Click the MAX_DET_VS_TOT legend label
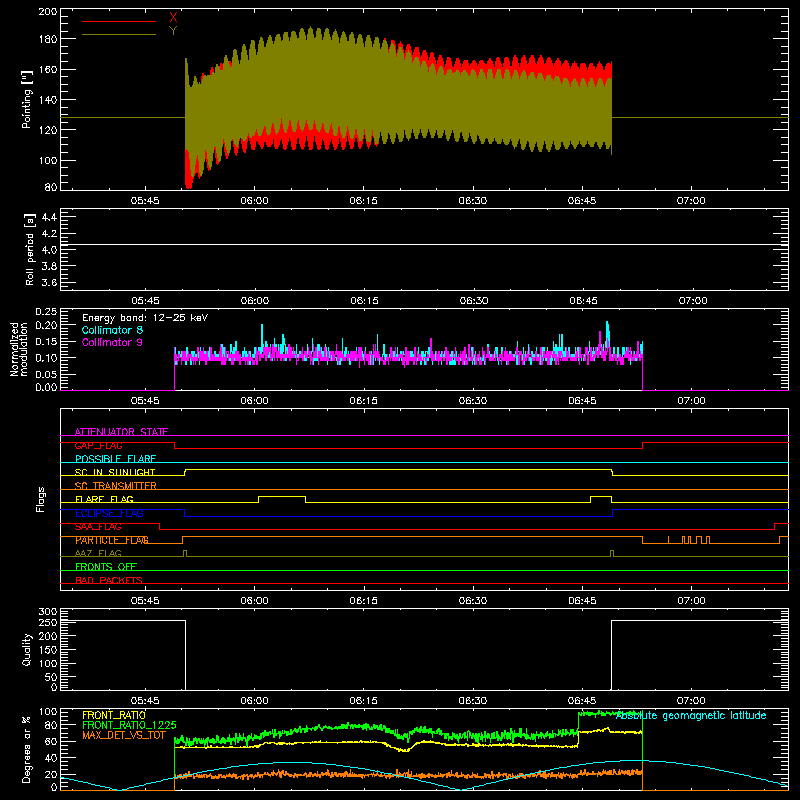 tap(124, 735)
